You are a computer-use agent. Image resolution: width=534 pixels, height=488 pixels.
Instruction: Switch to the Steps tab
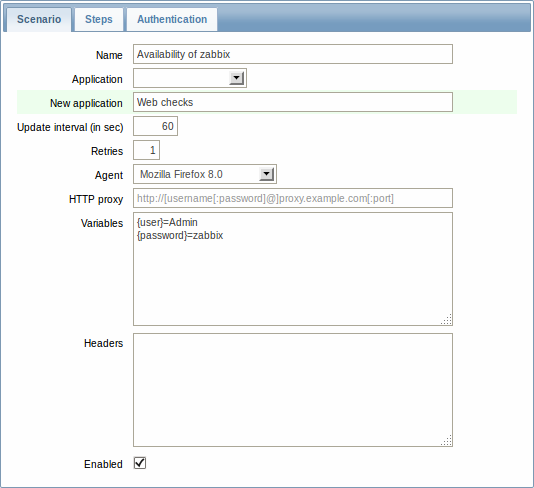(x=99, y=19)
